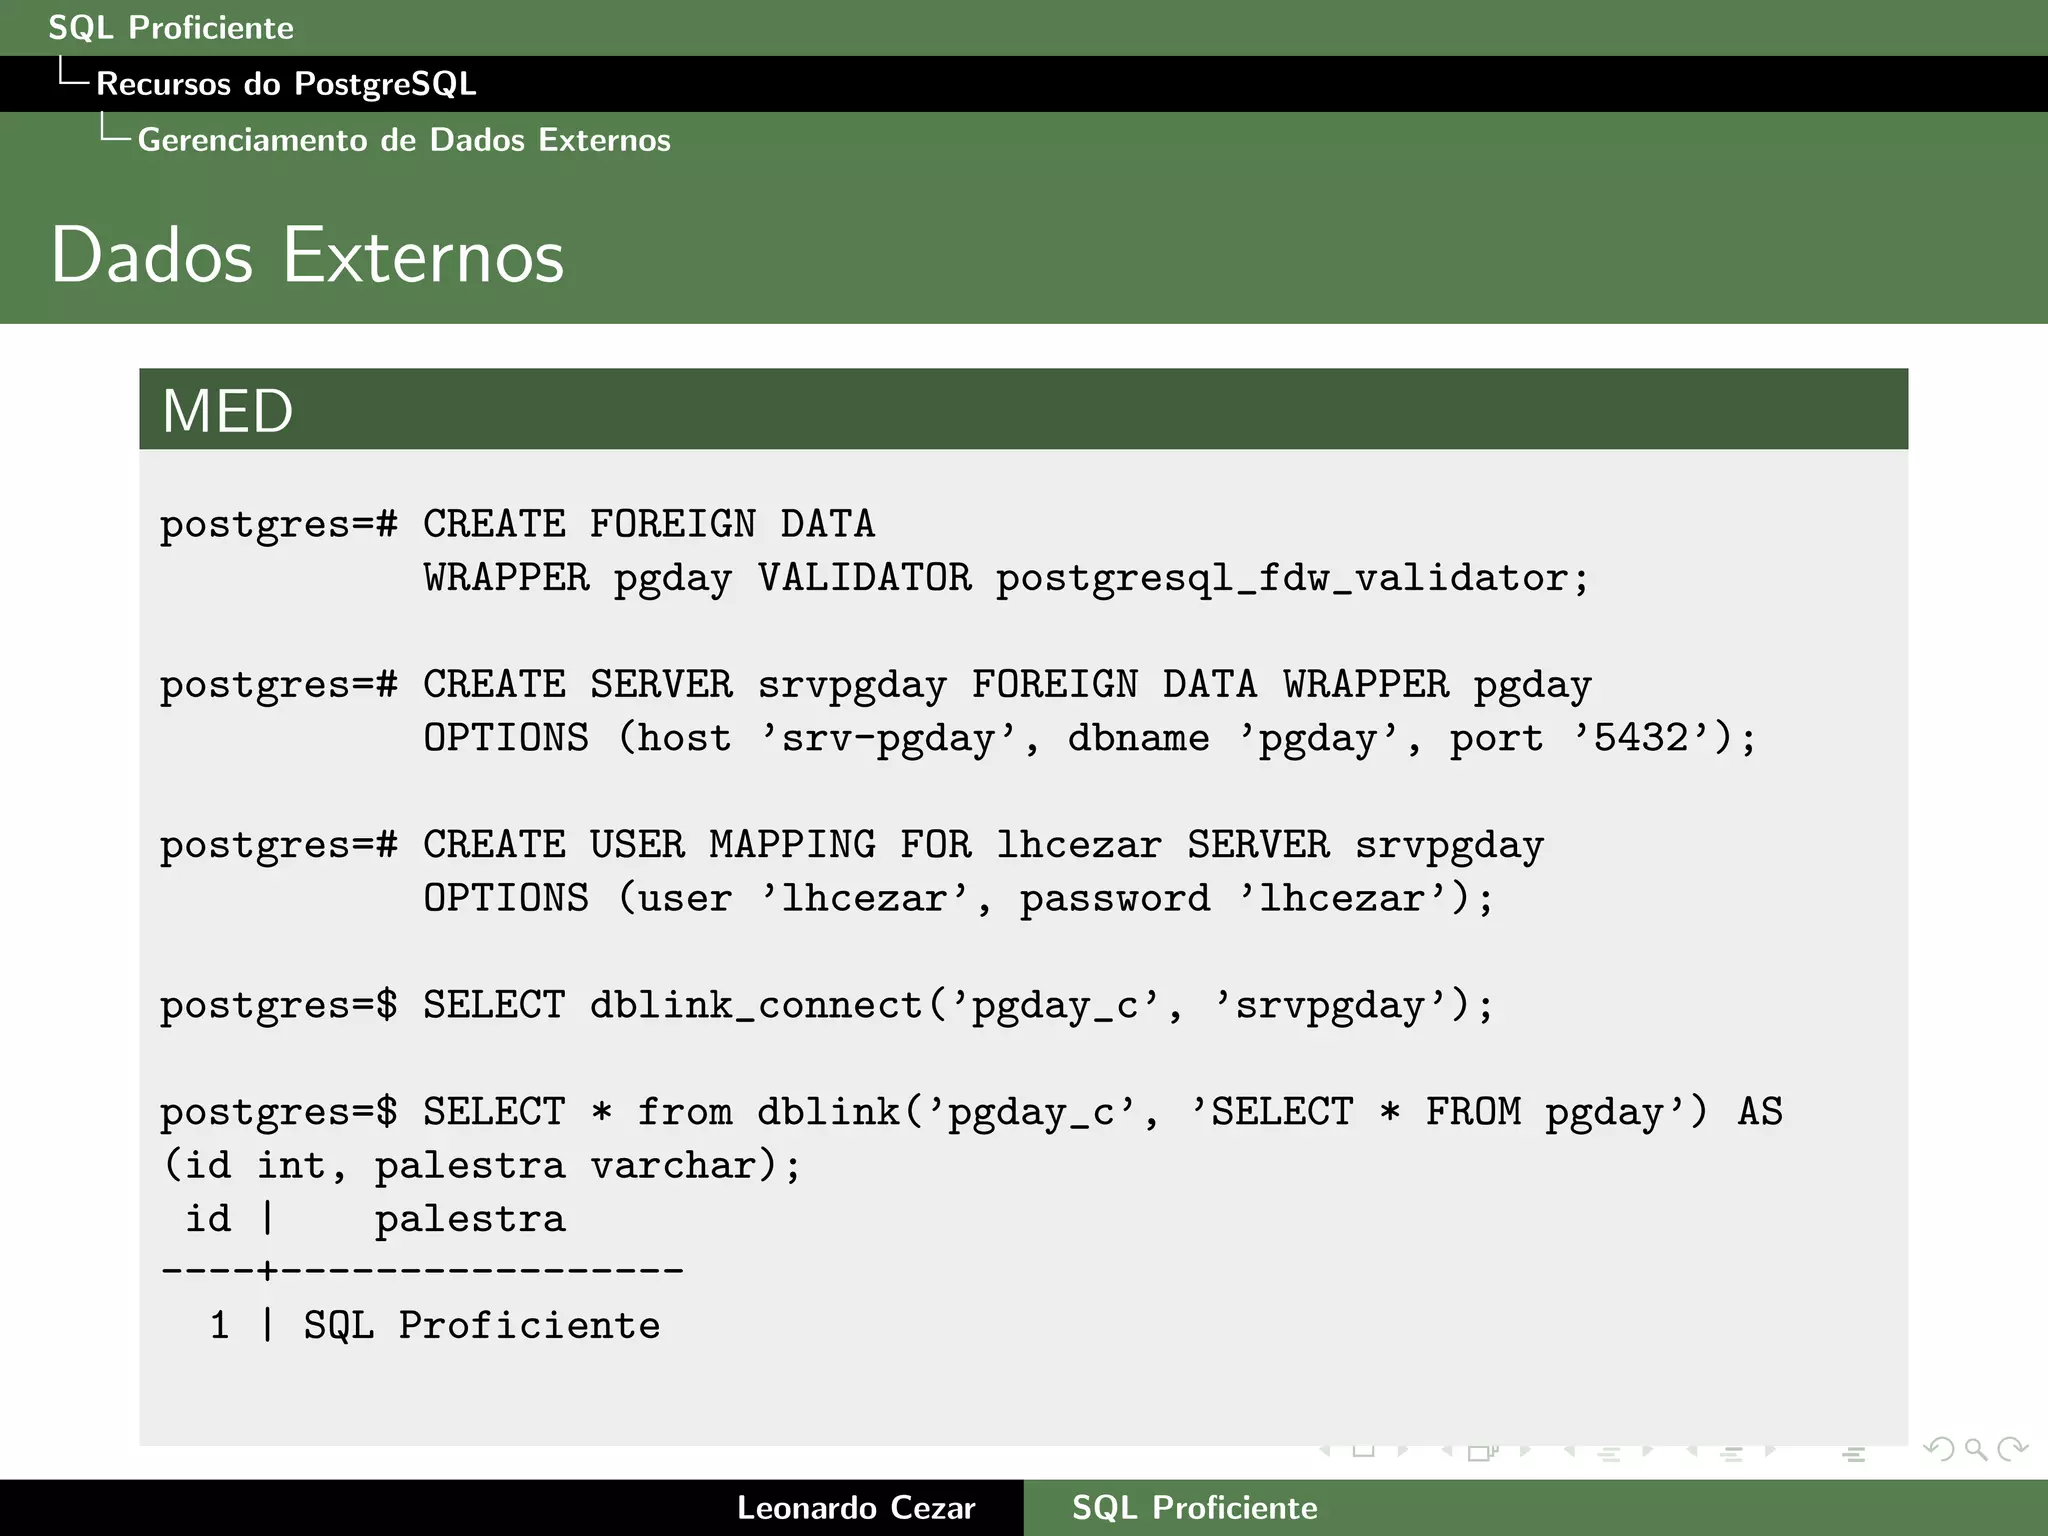Click the previous frame left arrow

tap(1446, 1451)
